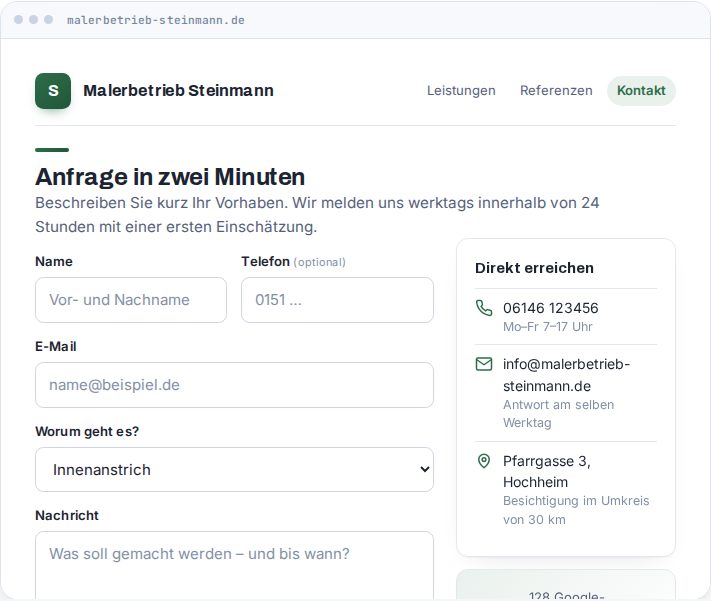
Task: Click the Direkt erreichen card heading
Action: 534,268
